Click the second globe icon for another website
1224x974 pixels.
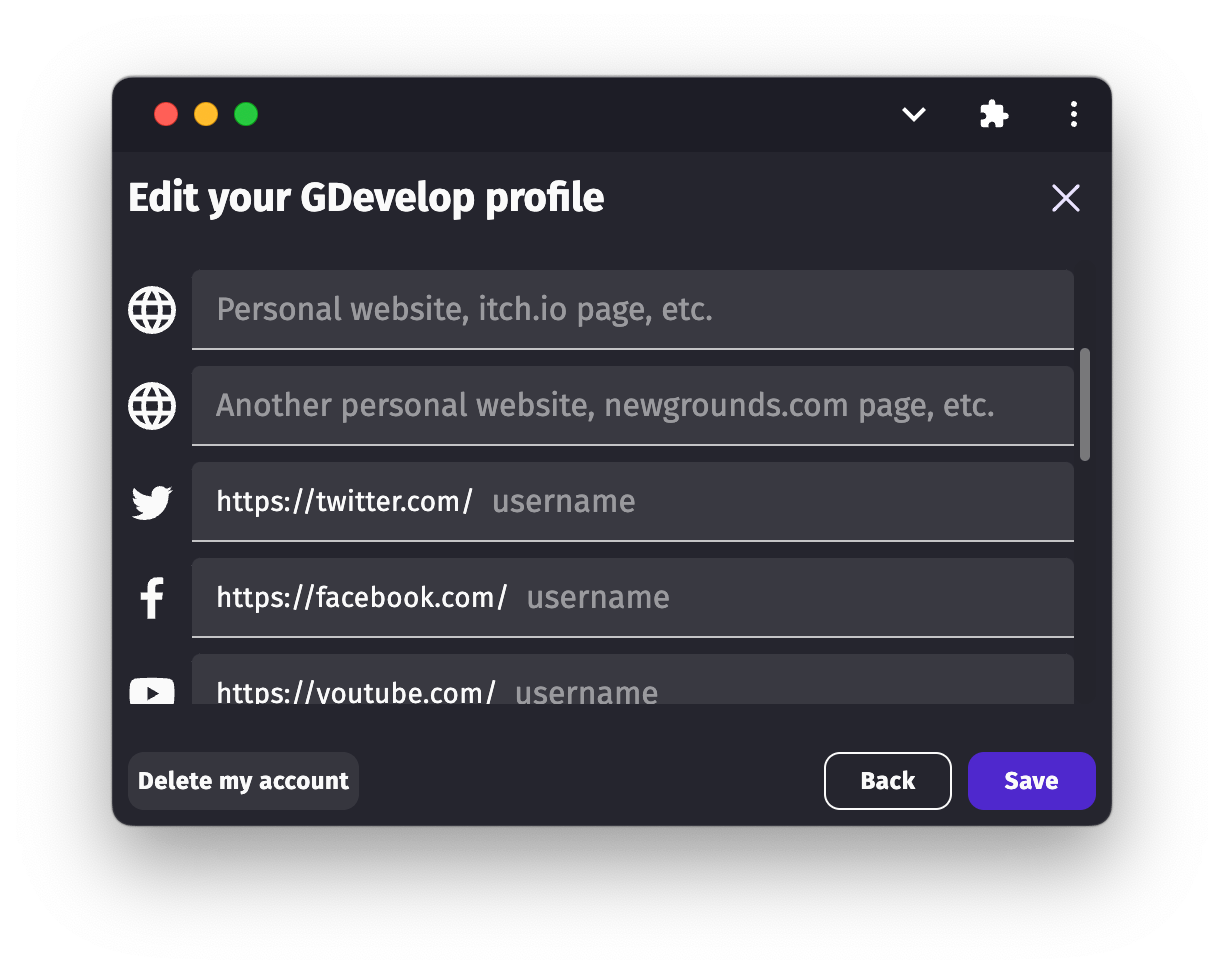click(x=152, y=406)
